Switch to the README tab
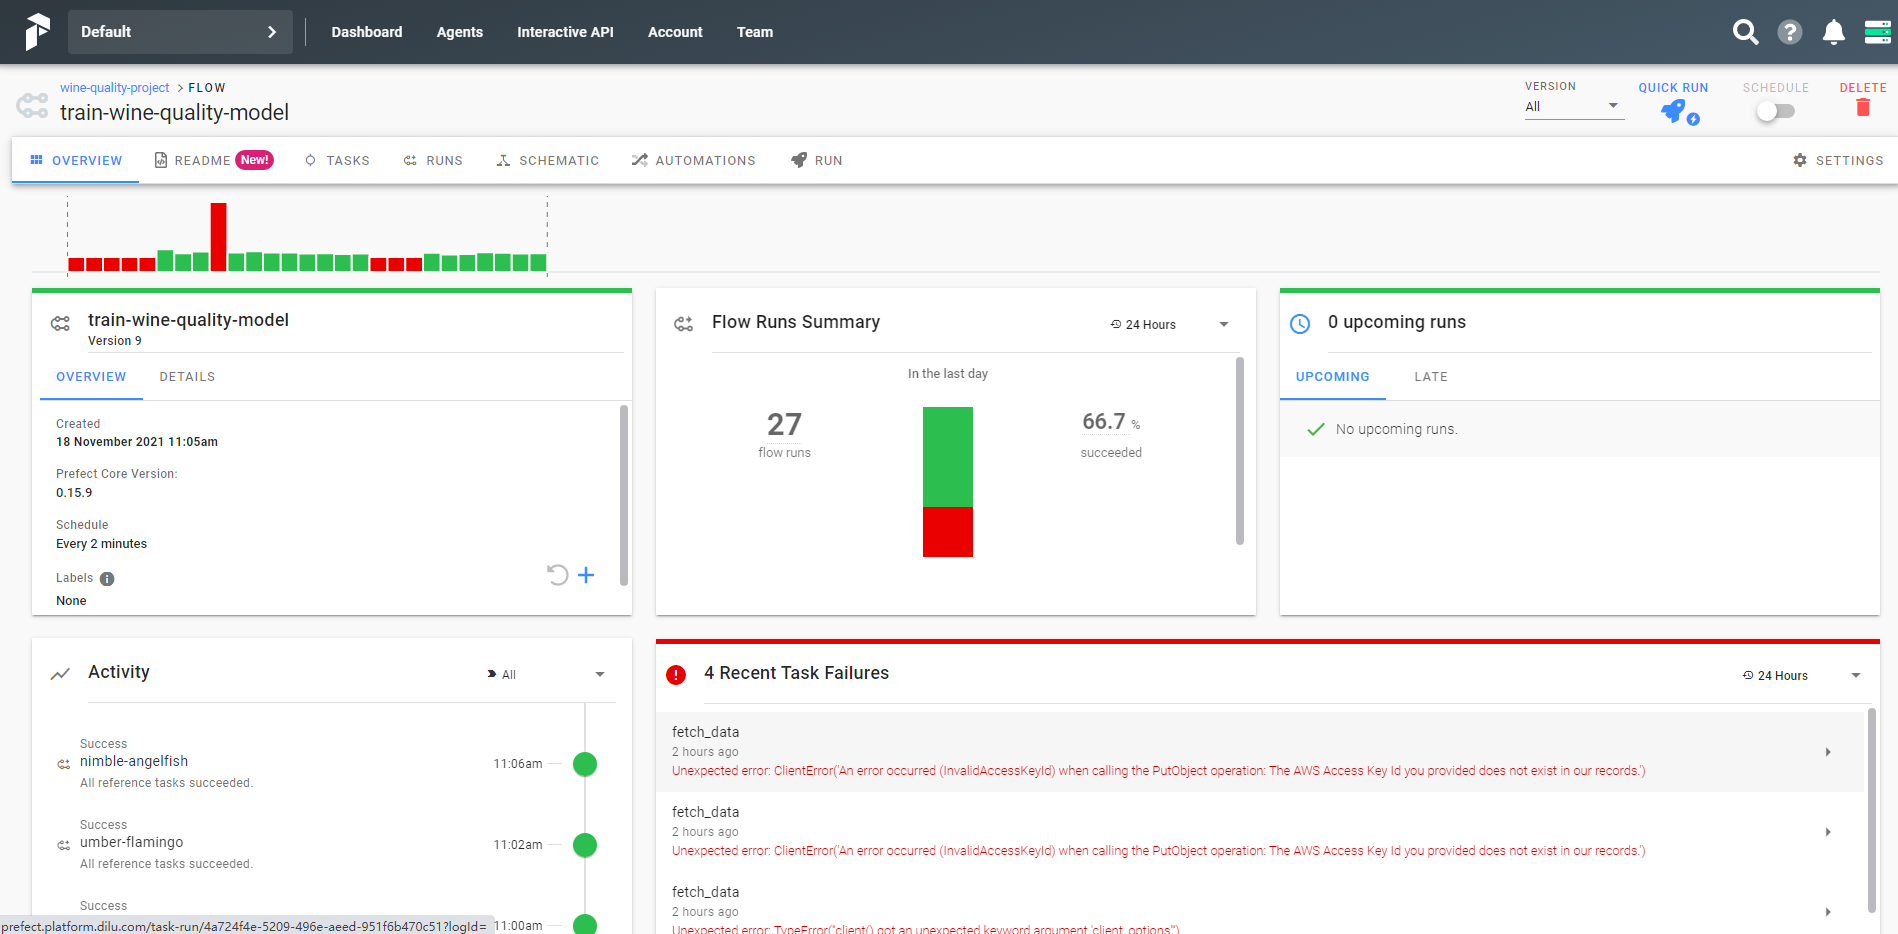Viewport: 1898px width, 934px height. [x=214, y=160]
